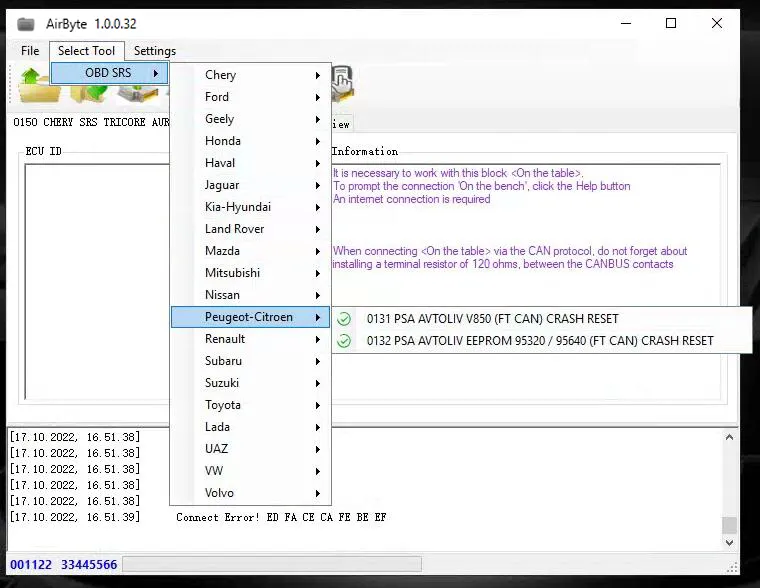The width and height of the screenshot is (760, 588).
Task: Select the OBD SRS submenu item
Action: pyautogui.click(x=109, y=73)
